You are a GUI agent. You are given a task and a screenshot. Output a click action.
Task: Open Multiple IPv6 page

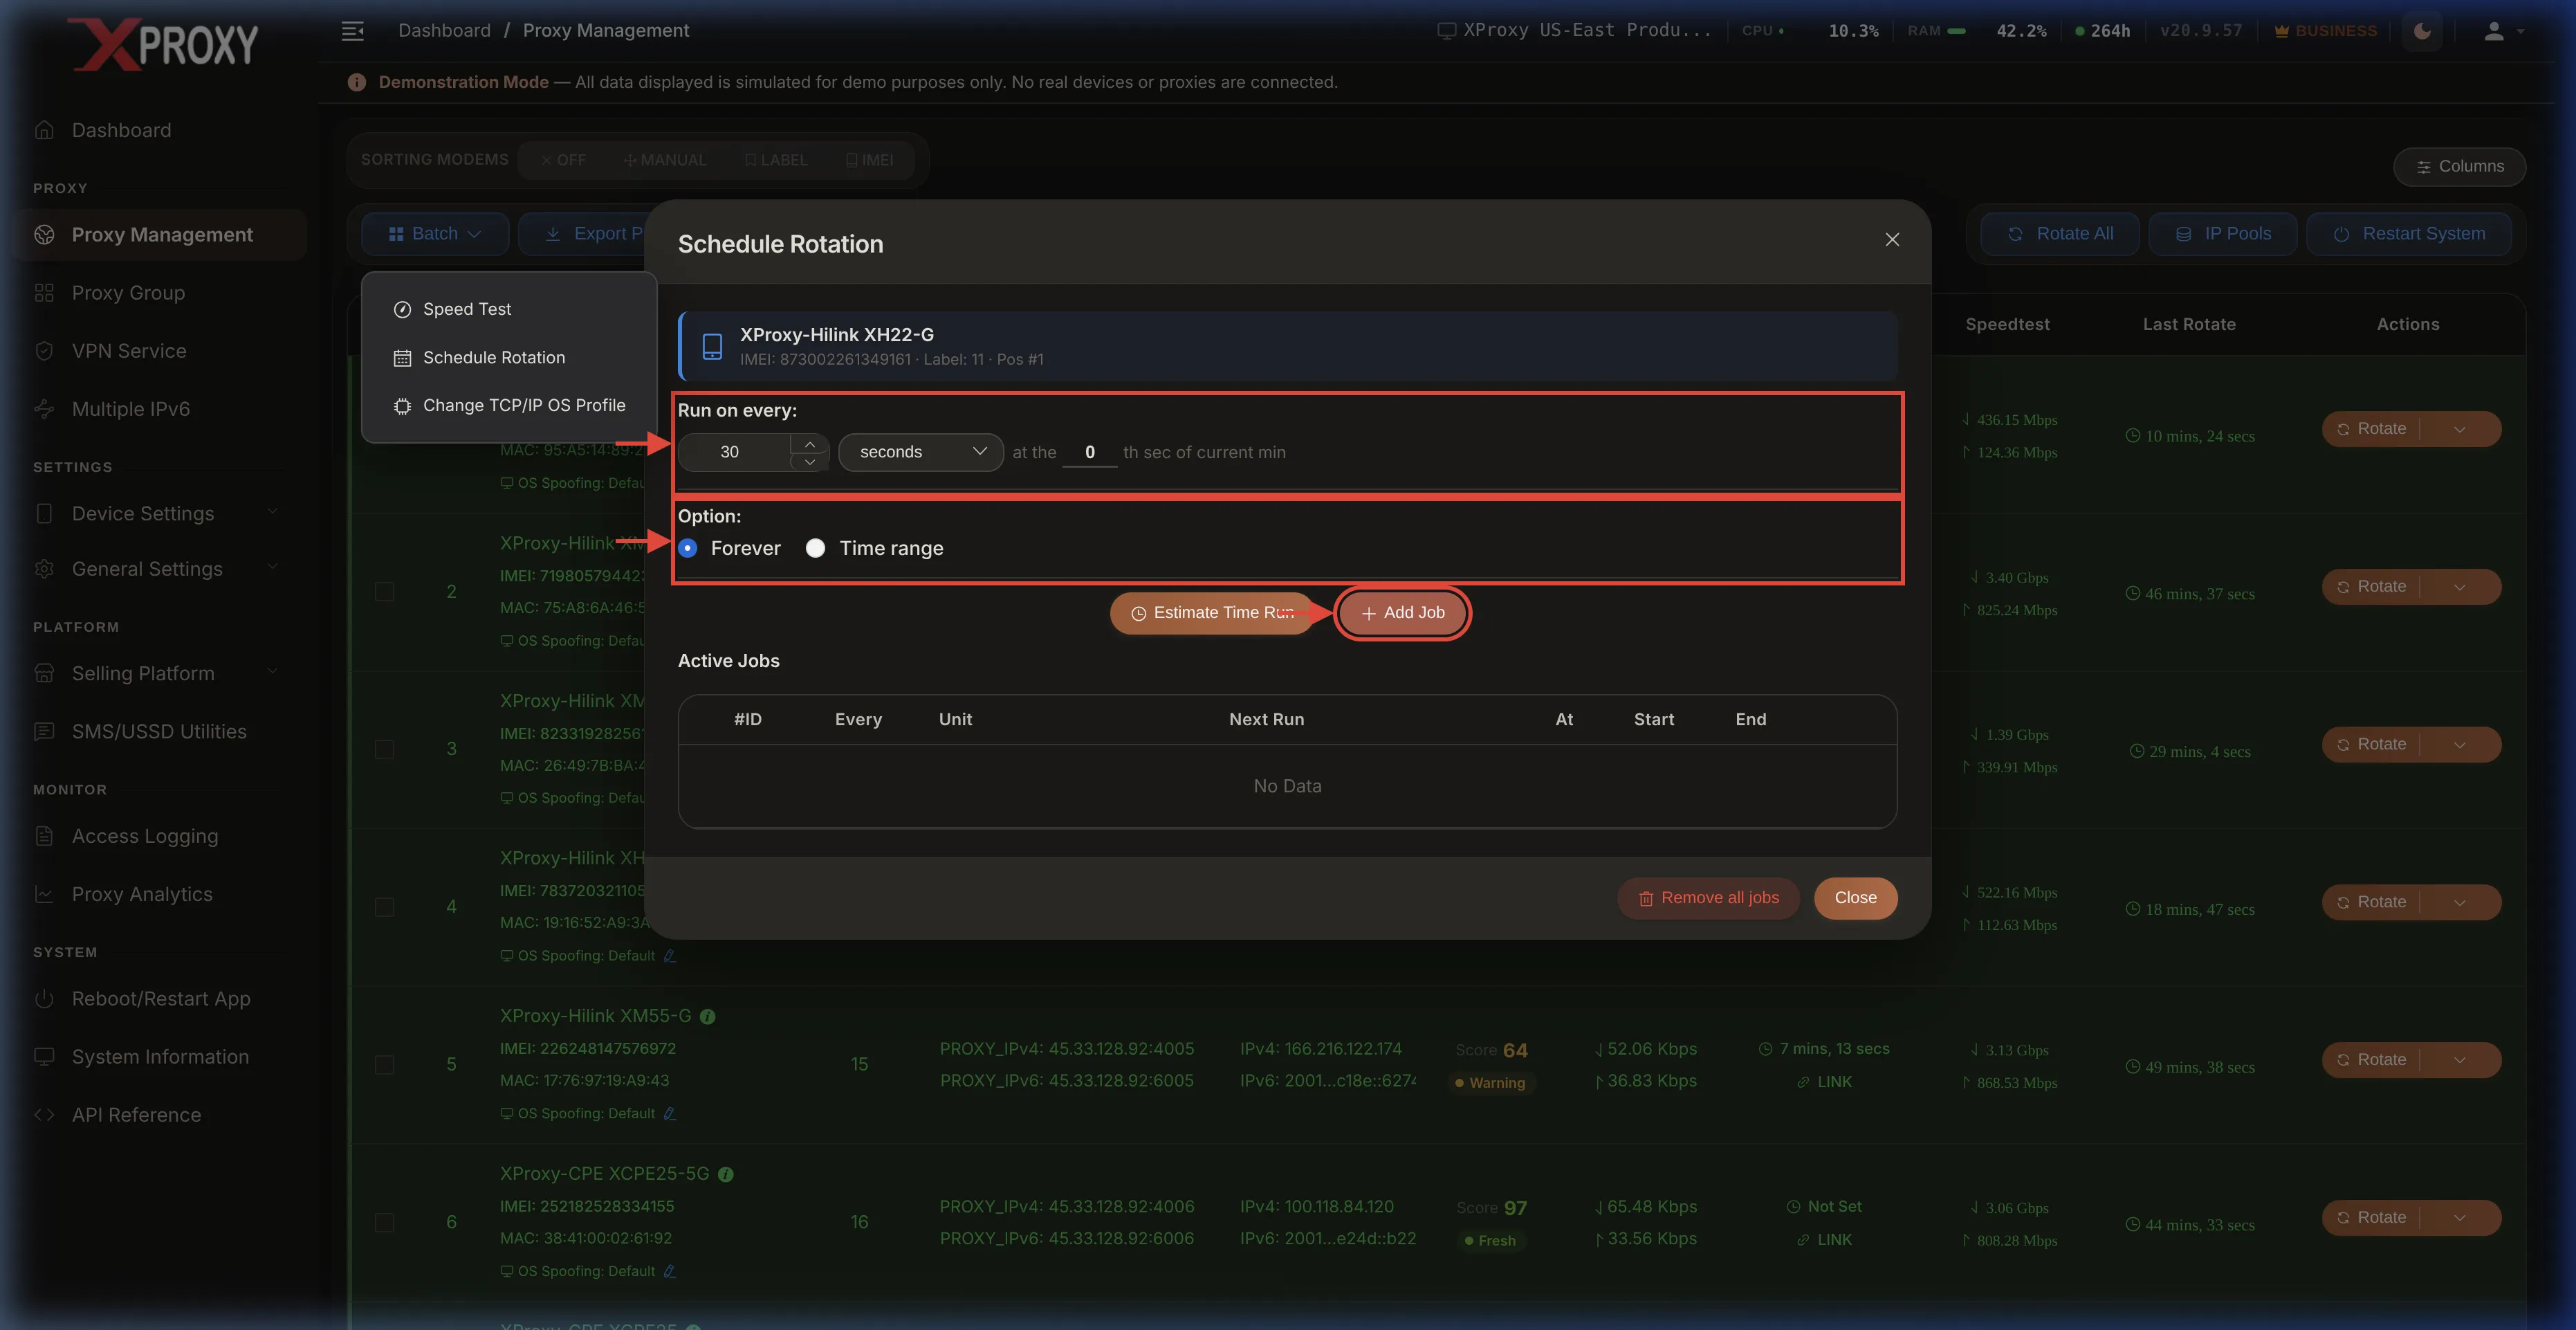pyautogui.click(x=130, y=409)
